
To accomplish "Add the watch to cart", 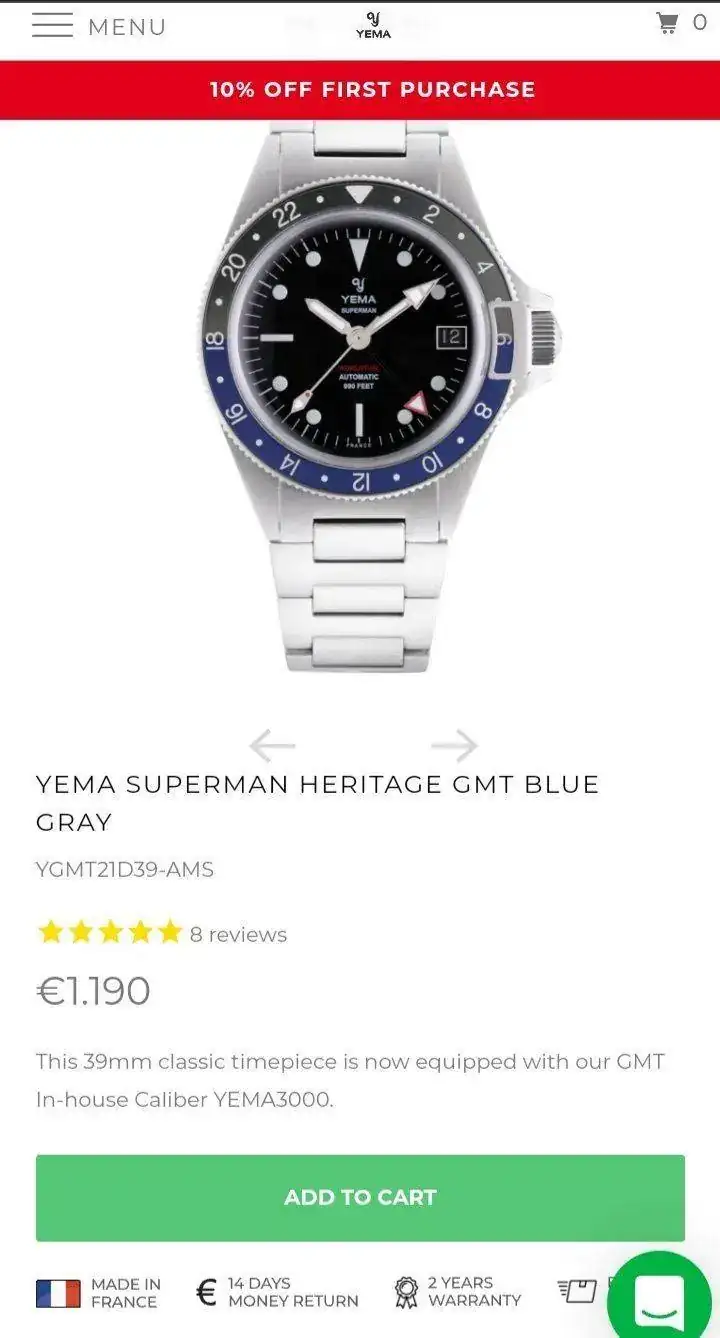I will click(x=360, y=1198).
